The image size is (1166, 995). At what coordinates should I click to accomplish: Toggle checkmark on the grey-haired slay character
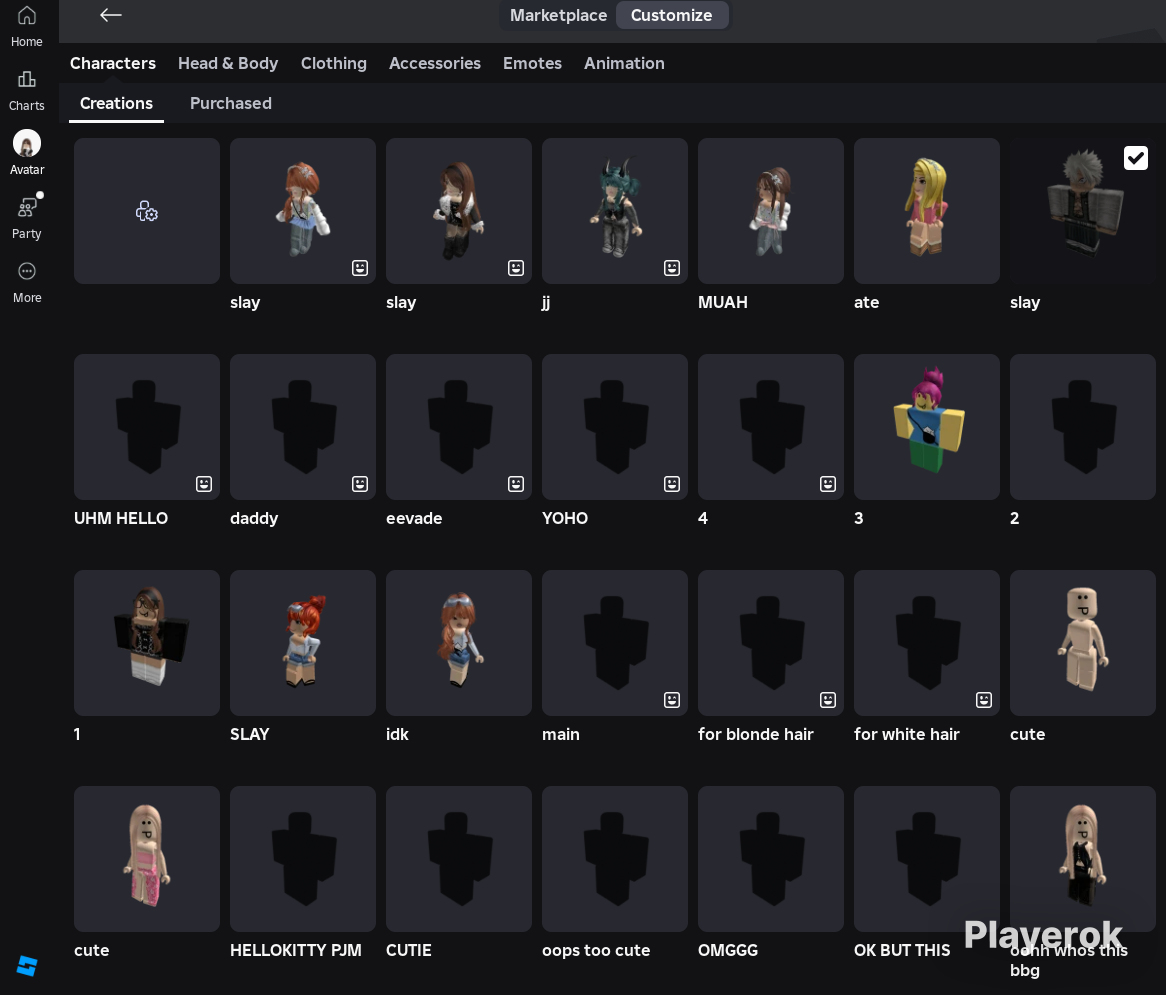[1136, 158]
